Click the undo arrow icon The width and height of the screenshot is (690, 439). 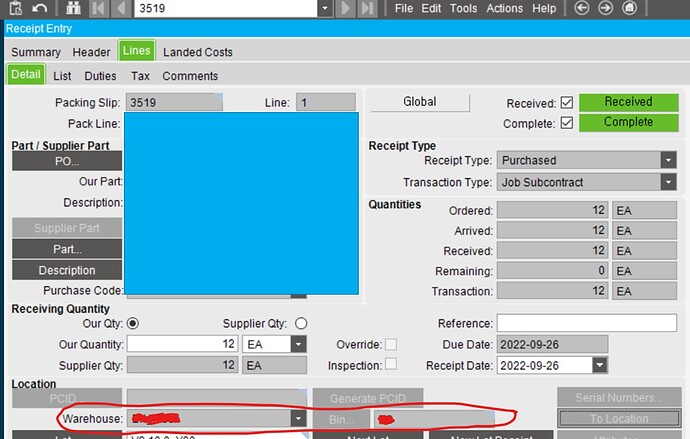40,8
